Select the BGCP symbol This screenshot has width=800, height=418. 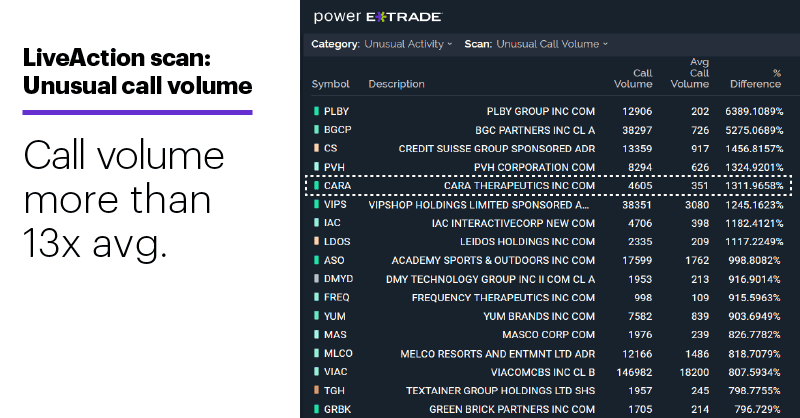[337, 130]
